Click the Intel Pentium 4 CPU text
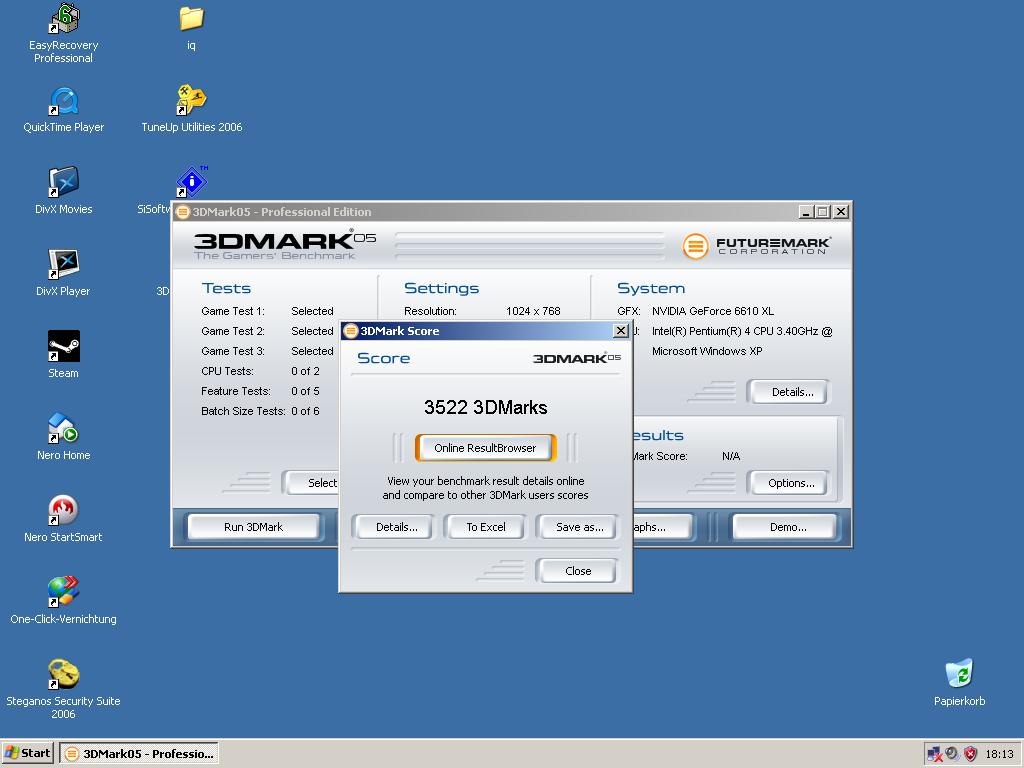This screenshot has height=768, width=1024. [x=742, y=331]
